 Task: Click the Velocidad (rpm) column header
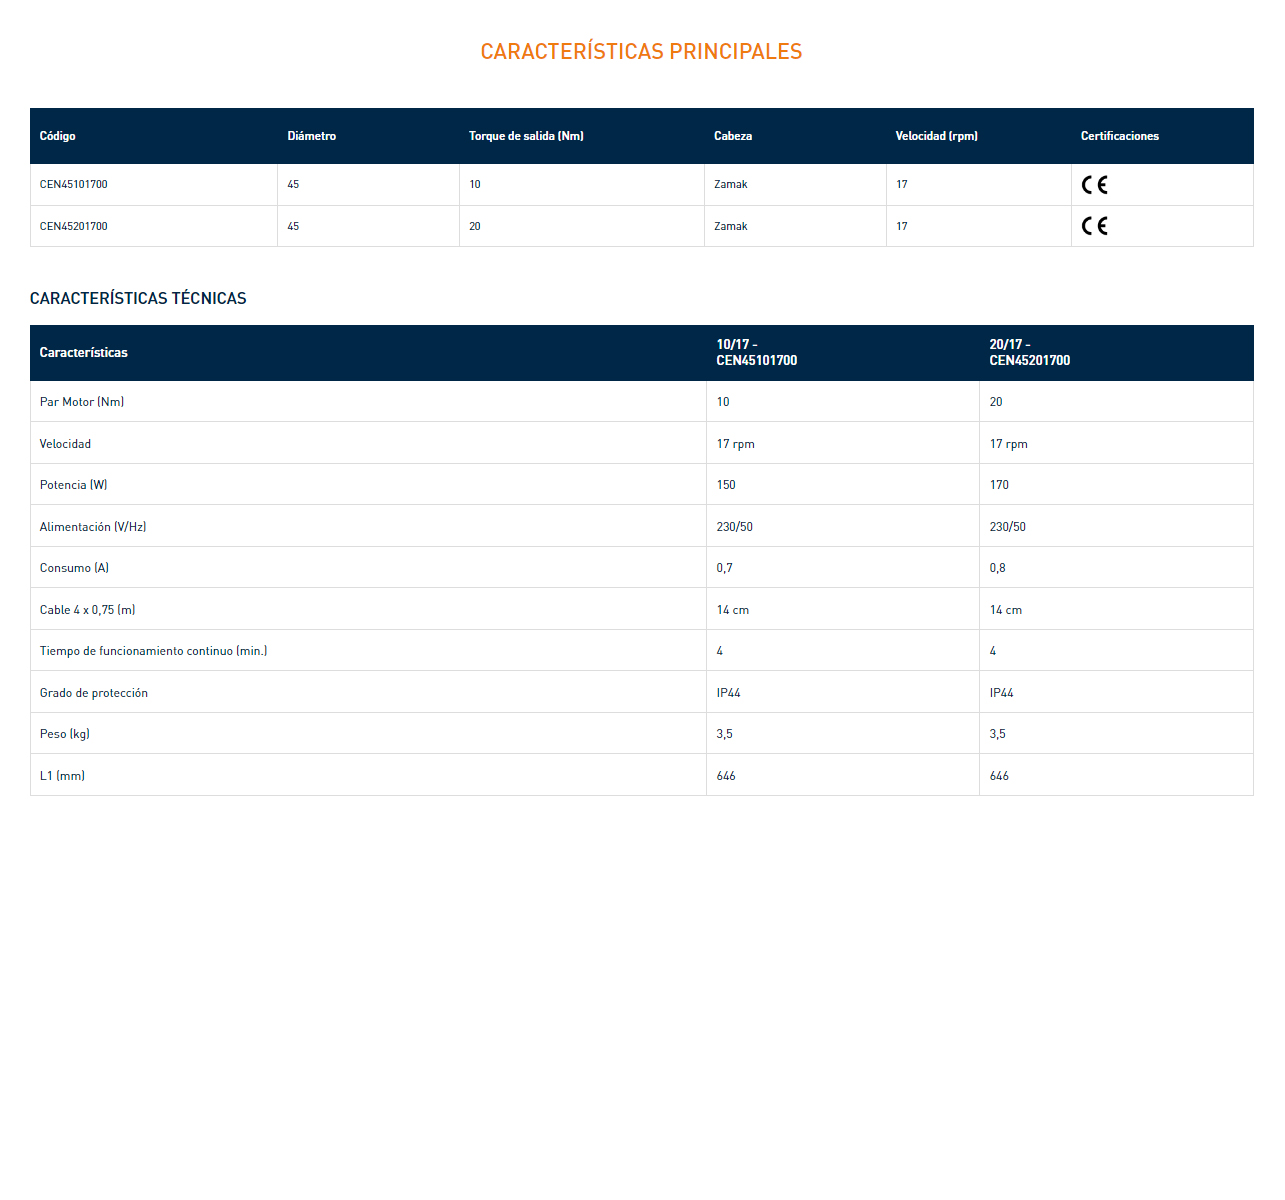[936, 136]
